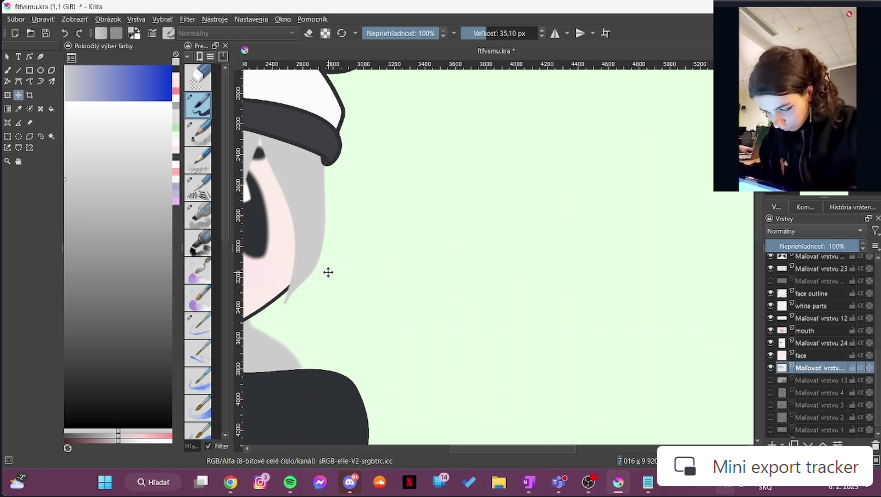Click the Windows Hľadať search box
This screenshot has height=497, width=881.
click(x=153, y=482)
